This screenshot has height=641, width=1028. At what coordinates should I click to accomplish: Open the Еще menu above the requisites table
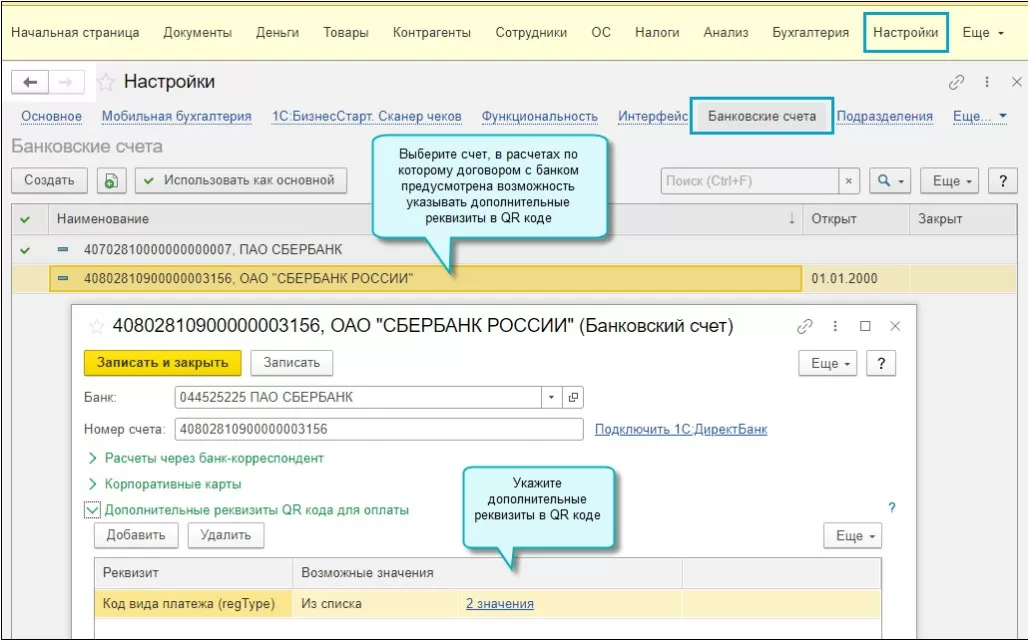pyautogui.click(x=852, y=535)
